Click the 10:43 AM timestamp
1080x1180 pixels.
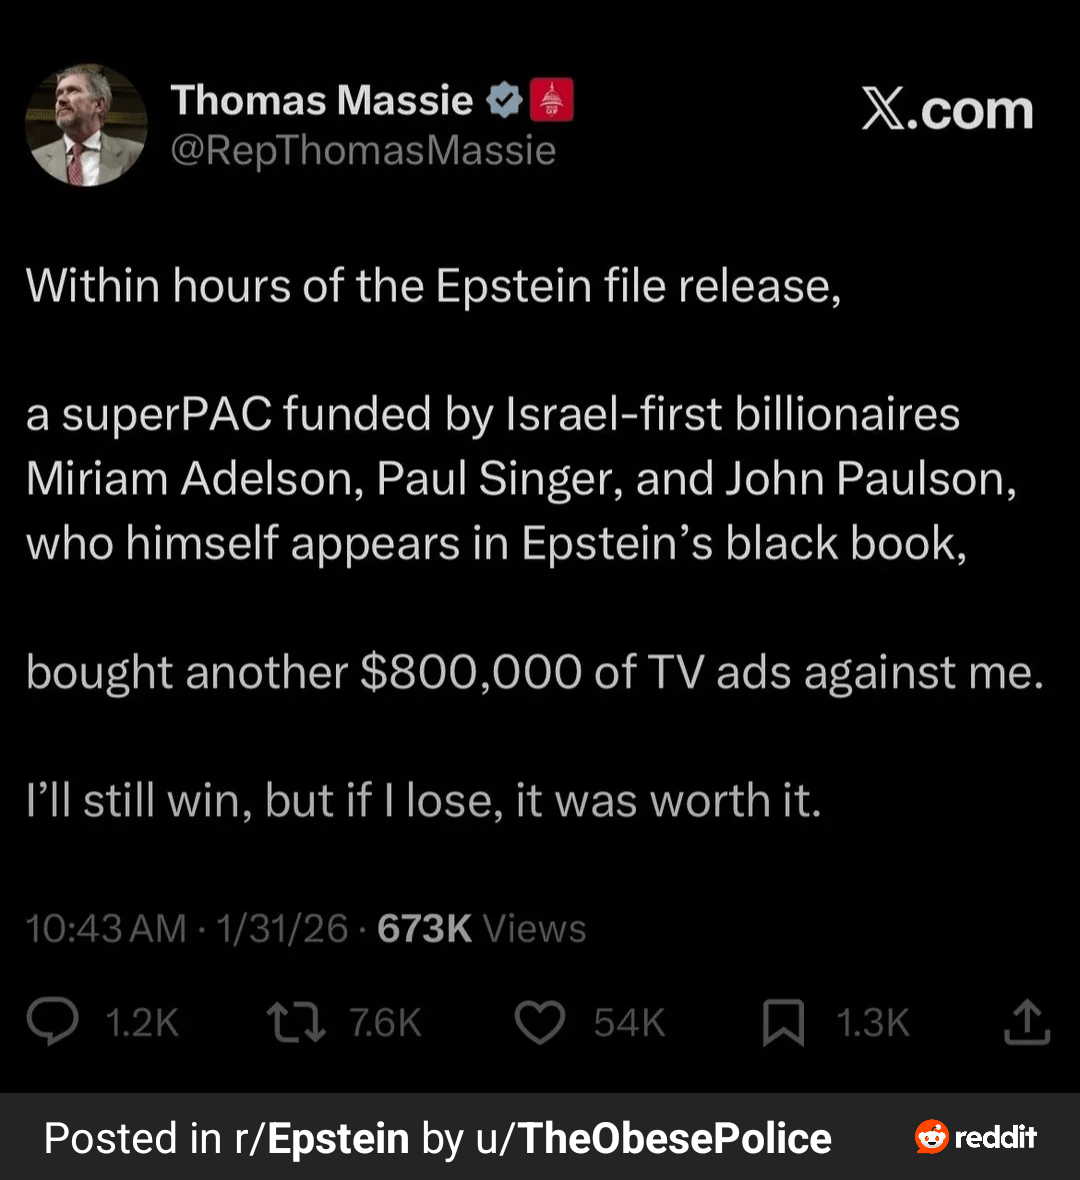(x=106, y=929)
